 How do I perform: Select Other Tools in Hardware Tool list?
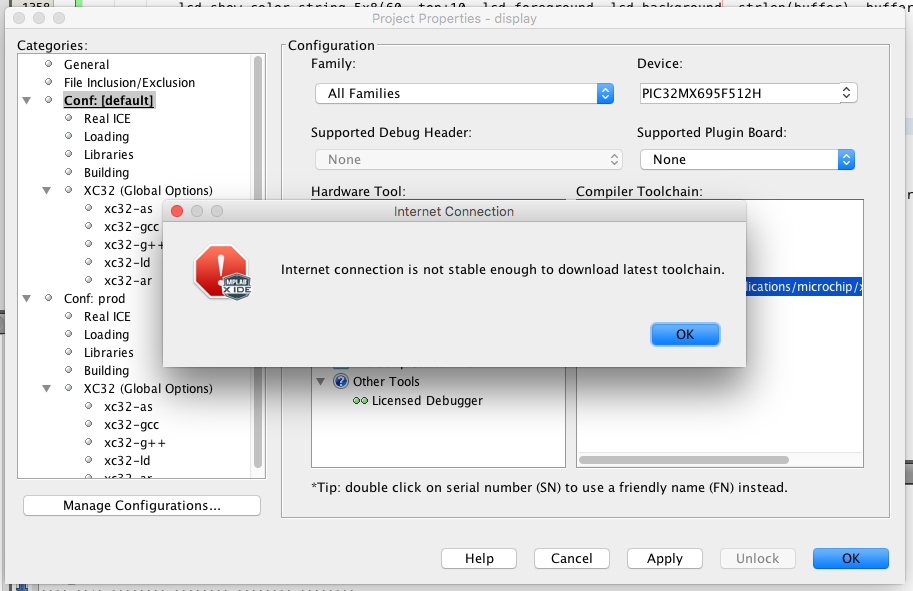tap(386, 382)
